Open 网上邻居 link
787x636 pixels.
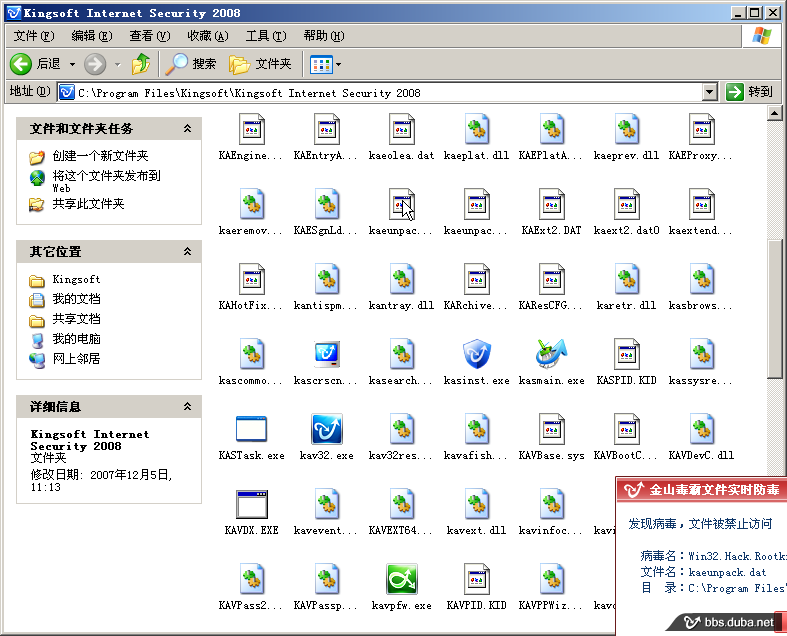76,358
